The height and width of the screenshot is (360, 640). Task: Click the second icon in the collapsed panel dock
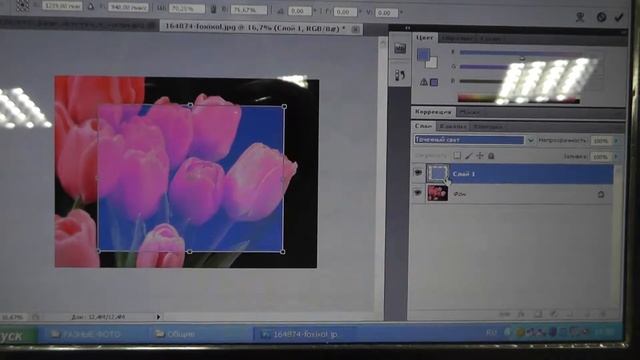click(400, 75)
